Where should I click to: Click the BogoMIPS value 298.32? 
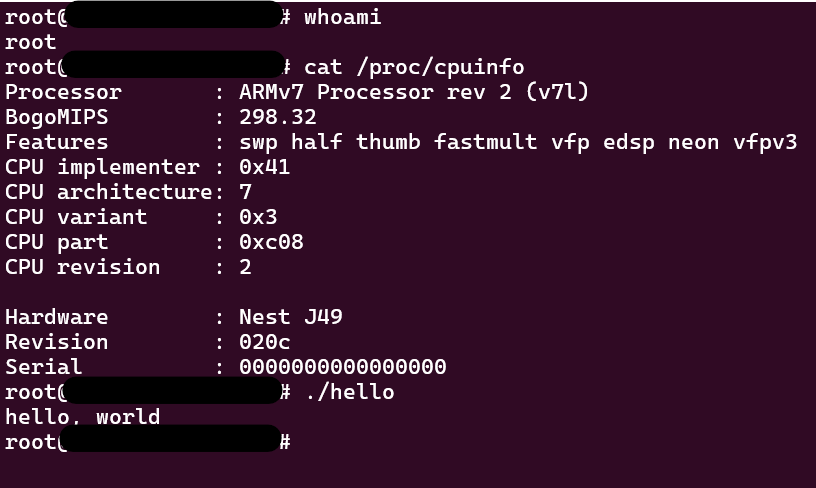pos(278,117)
